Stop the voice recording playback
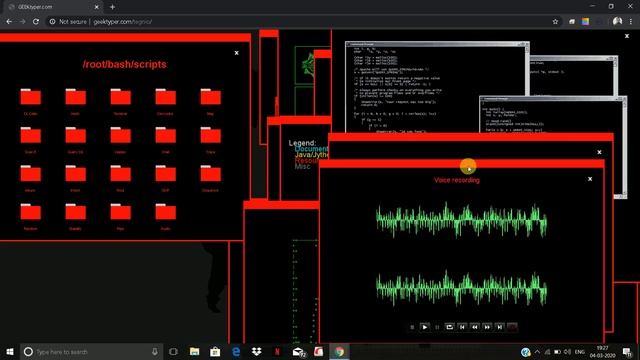Image resolution: width=640 pixels, height=360 pixels. (x=412, y=327)
